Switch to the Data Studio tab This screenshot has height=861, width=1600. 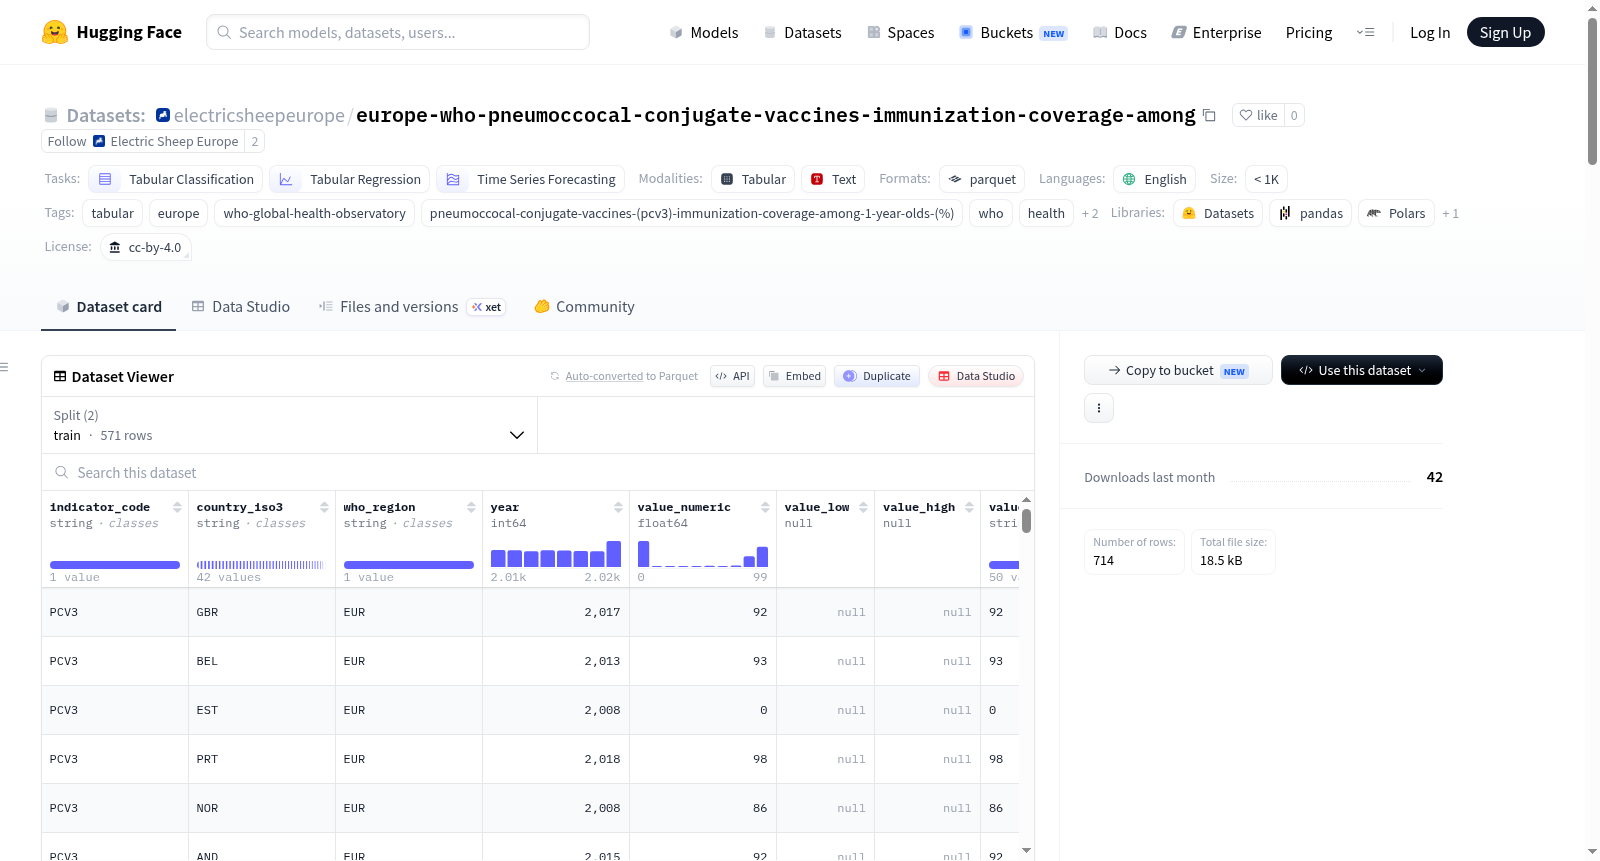click(x=241, y=307)
